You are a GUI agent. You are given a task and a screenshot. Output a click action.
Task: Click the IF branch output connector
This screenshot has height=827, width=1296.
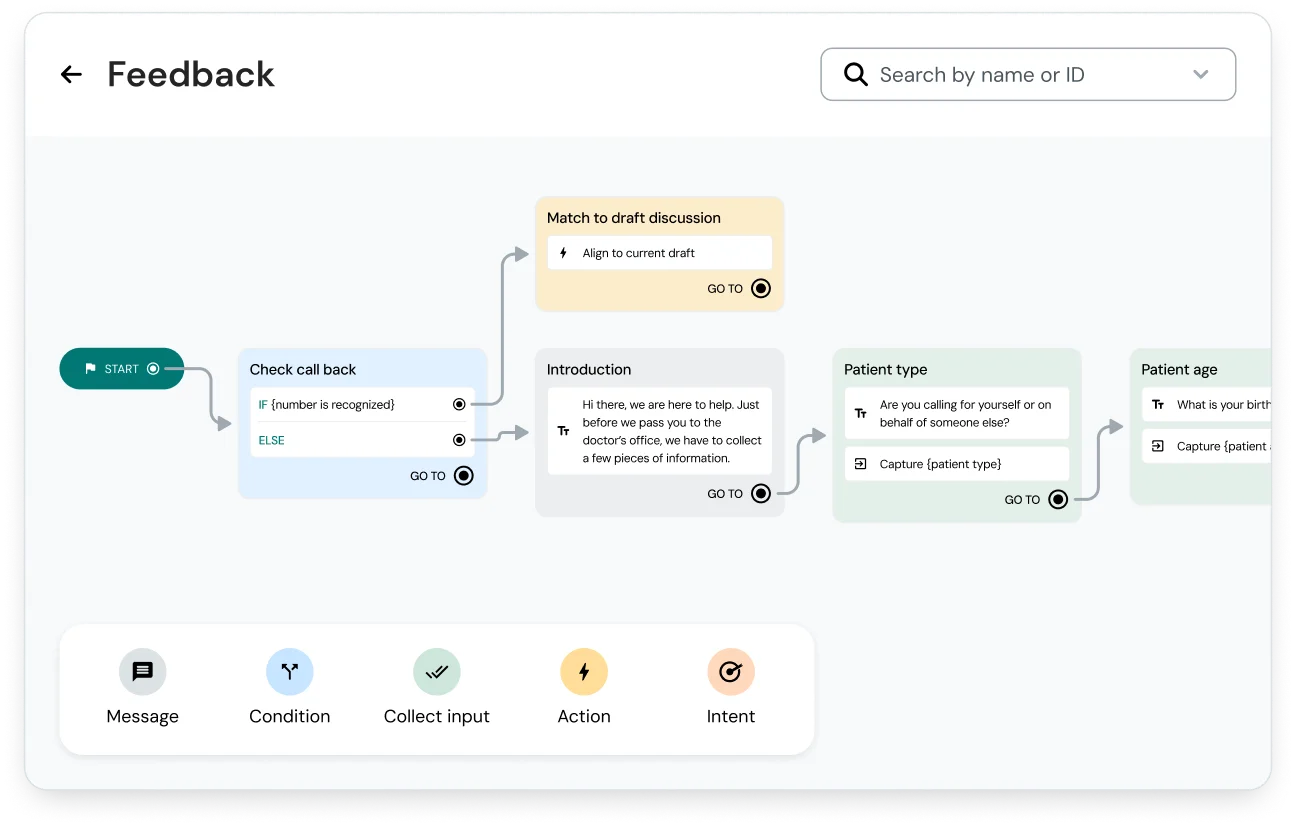459,404
